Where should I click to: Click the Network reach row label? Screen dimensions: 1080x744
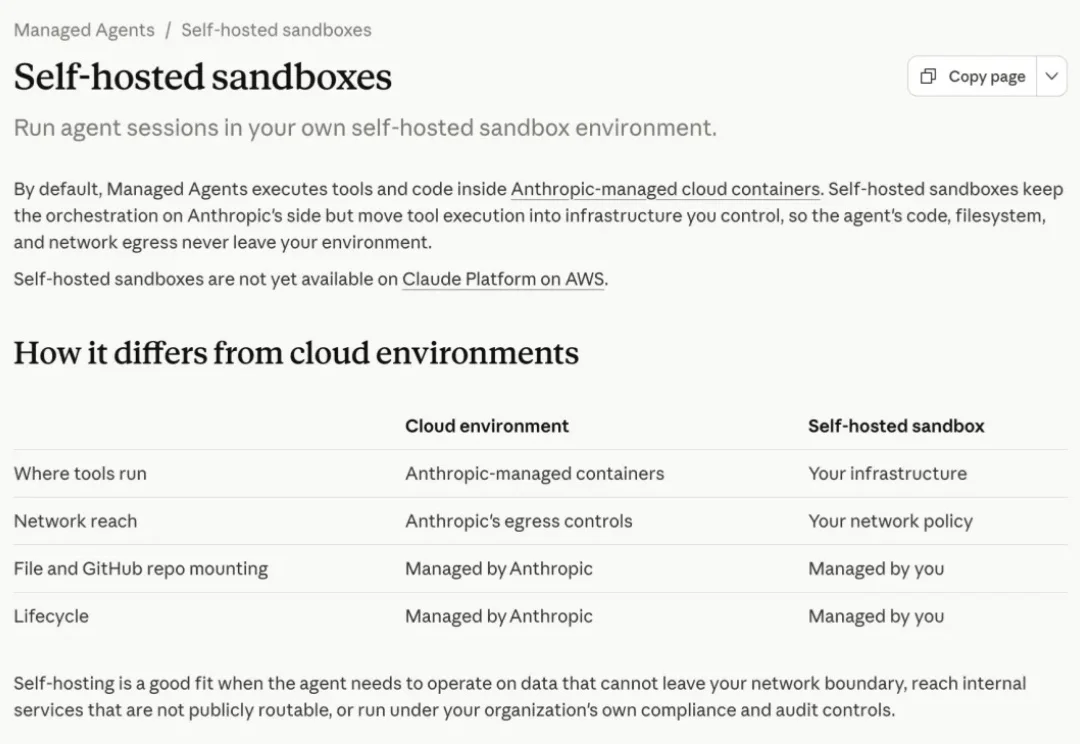75,521
